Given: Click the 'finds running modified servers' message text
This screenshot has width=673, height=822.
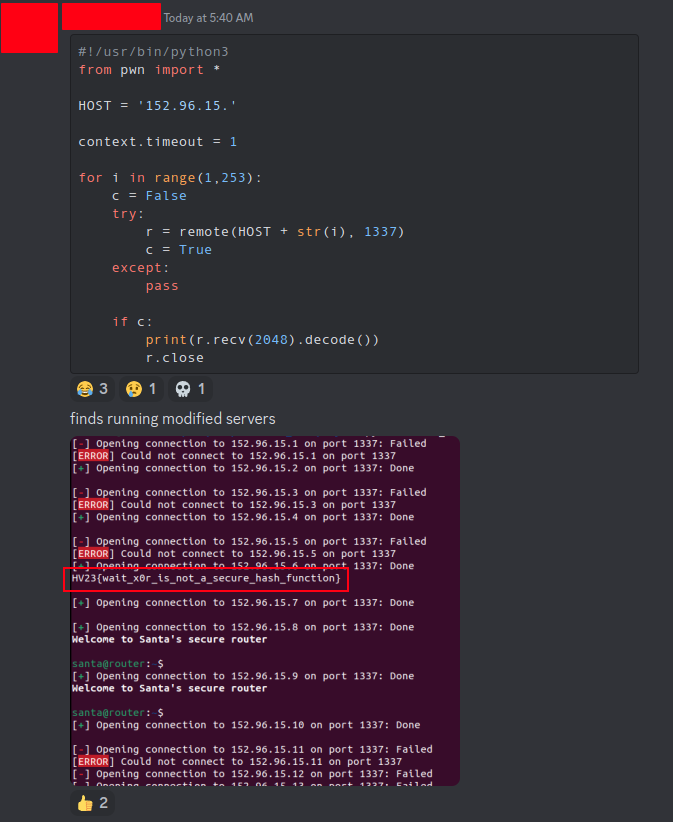Looking at the screenshot, I should click(172, 418).
